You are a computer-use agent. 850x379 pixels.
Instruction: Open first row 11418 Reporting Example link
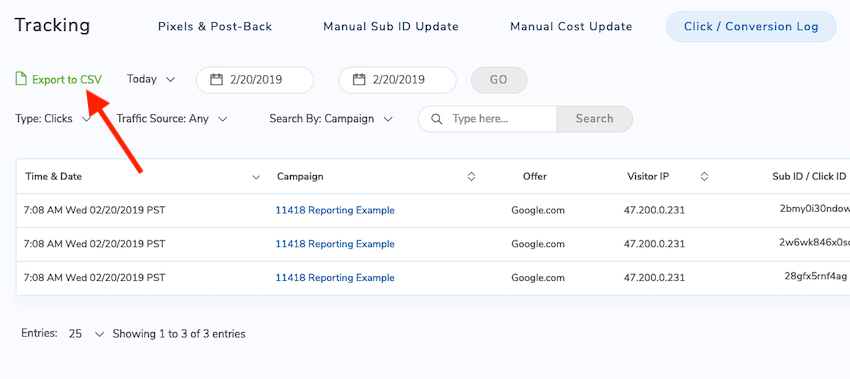(x=335, y=210)
